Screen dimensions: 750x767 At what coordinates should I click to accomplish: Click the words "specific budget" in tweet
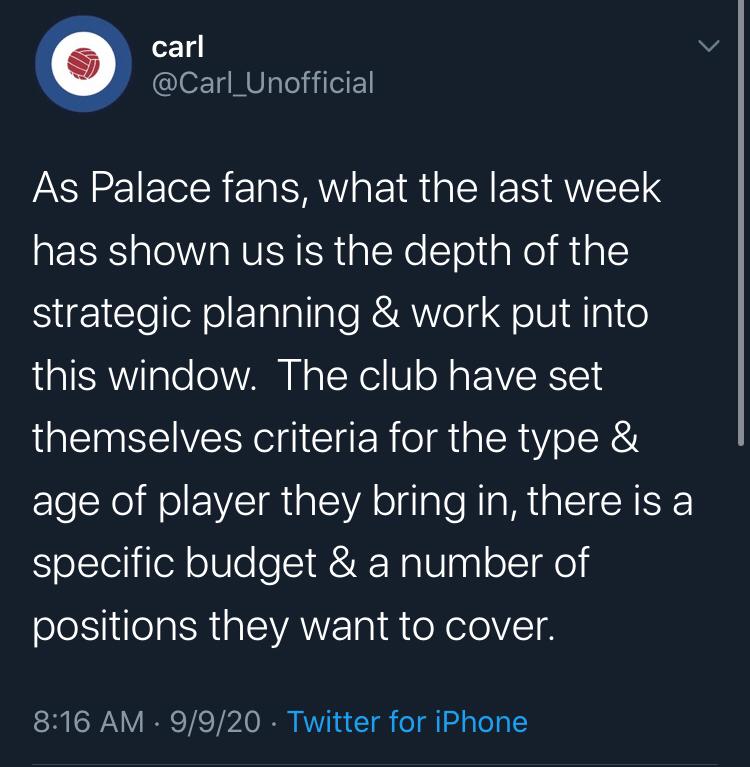[x=173, y=564]
